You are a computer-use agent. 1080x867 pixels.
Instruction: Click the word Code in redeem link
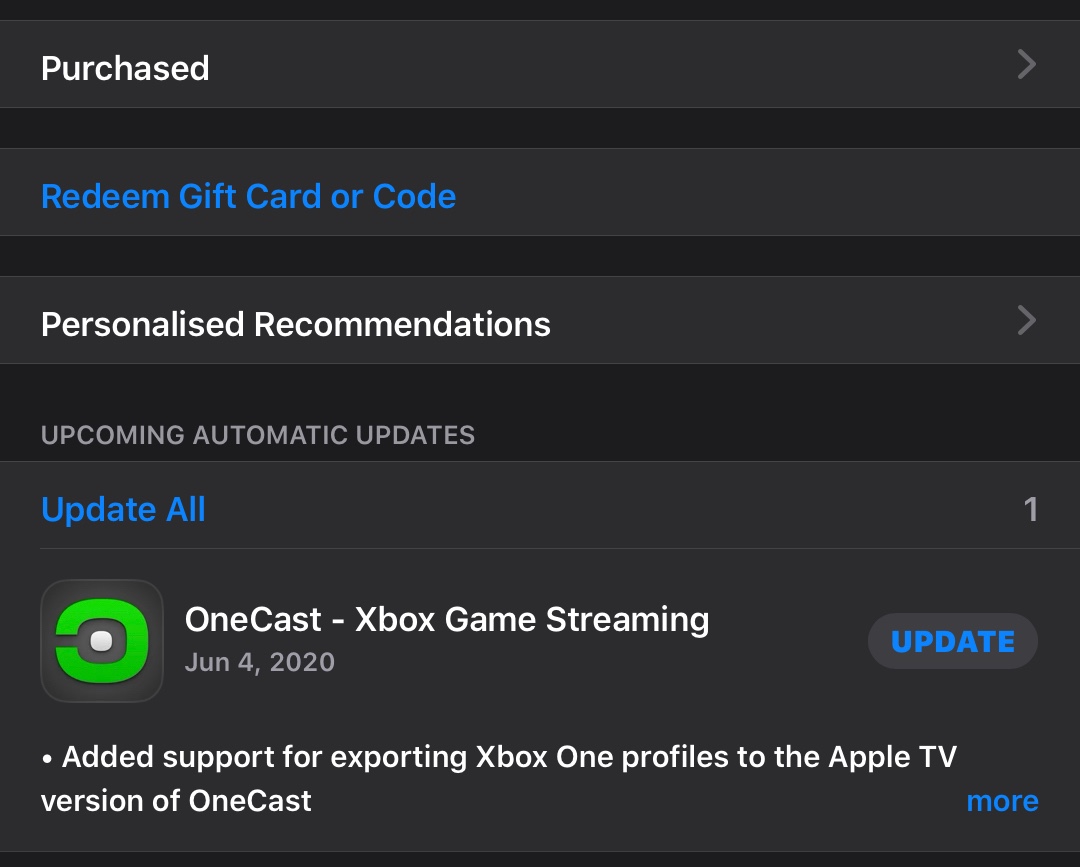pyautogui.click(x=414, y=196)
